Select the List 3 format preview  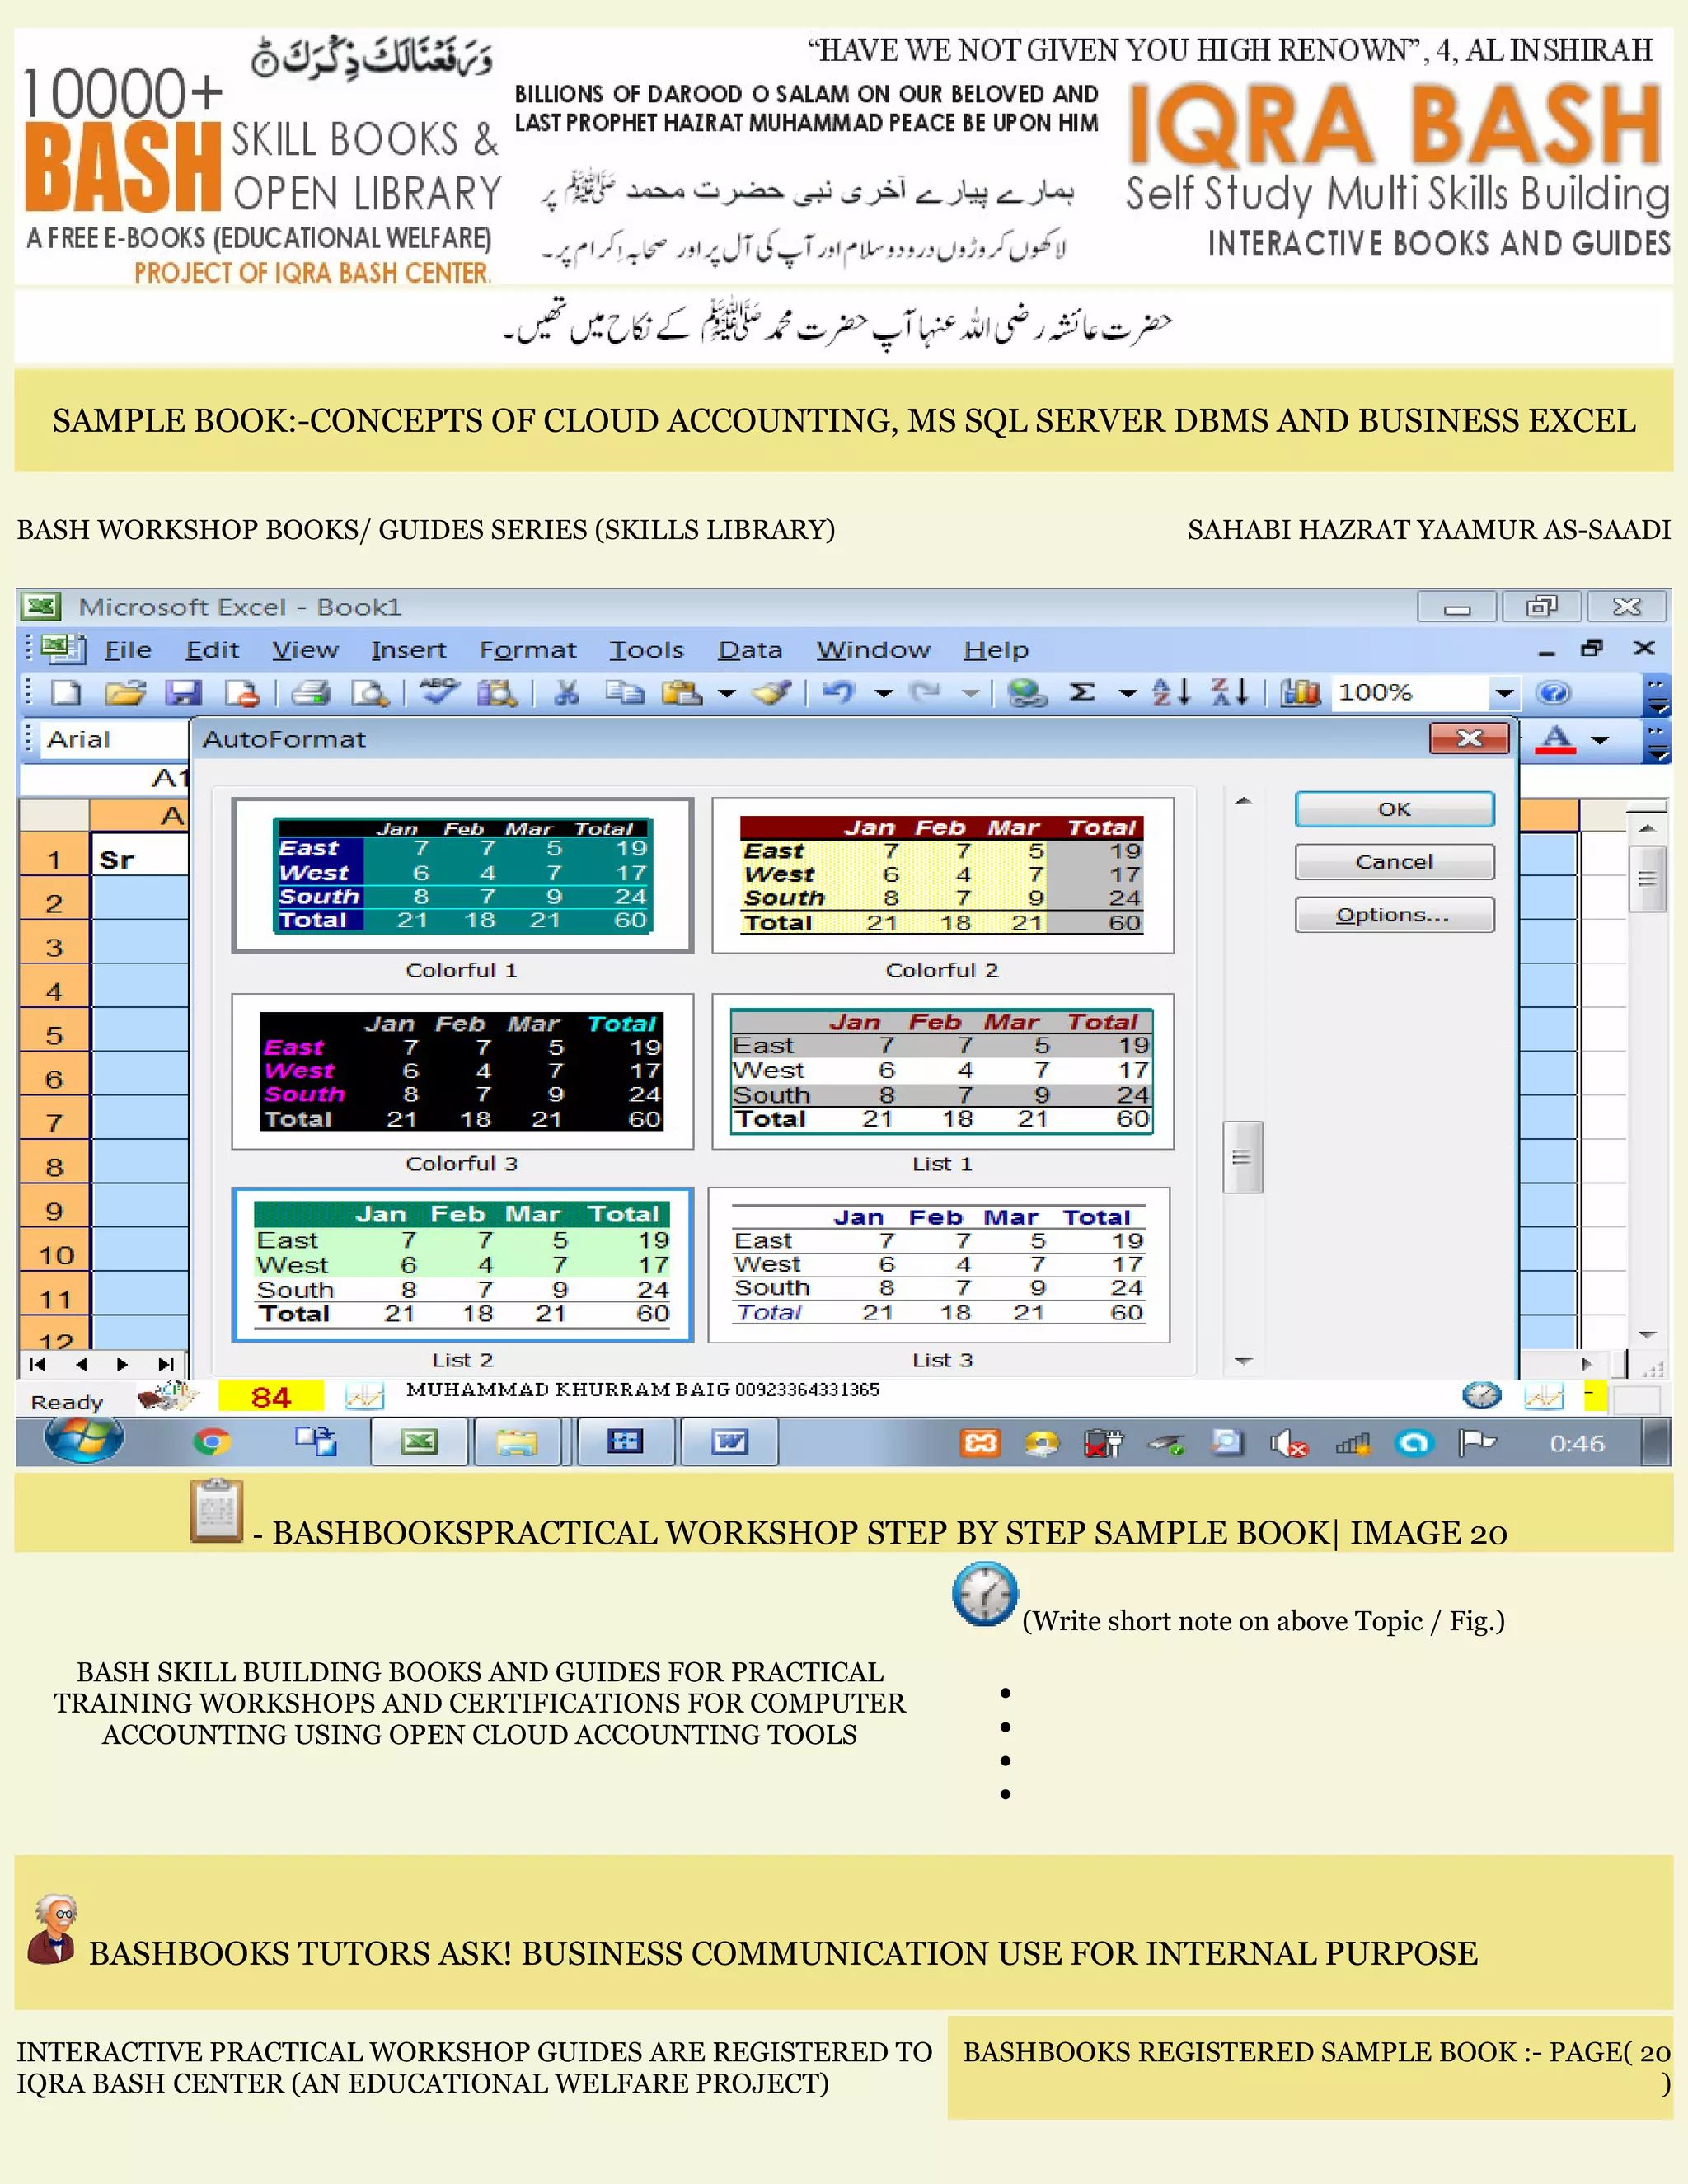coord(940,1265)
